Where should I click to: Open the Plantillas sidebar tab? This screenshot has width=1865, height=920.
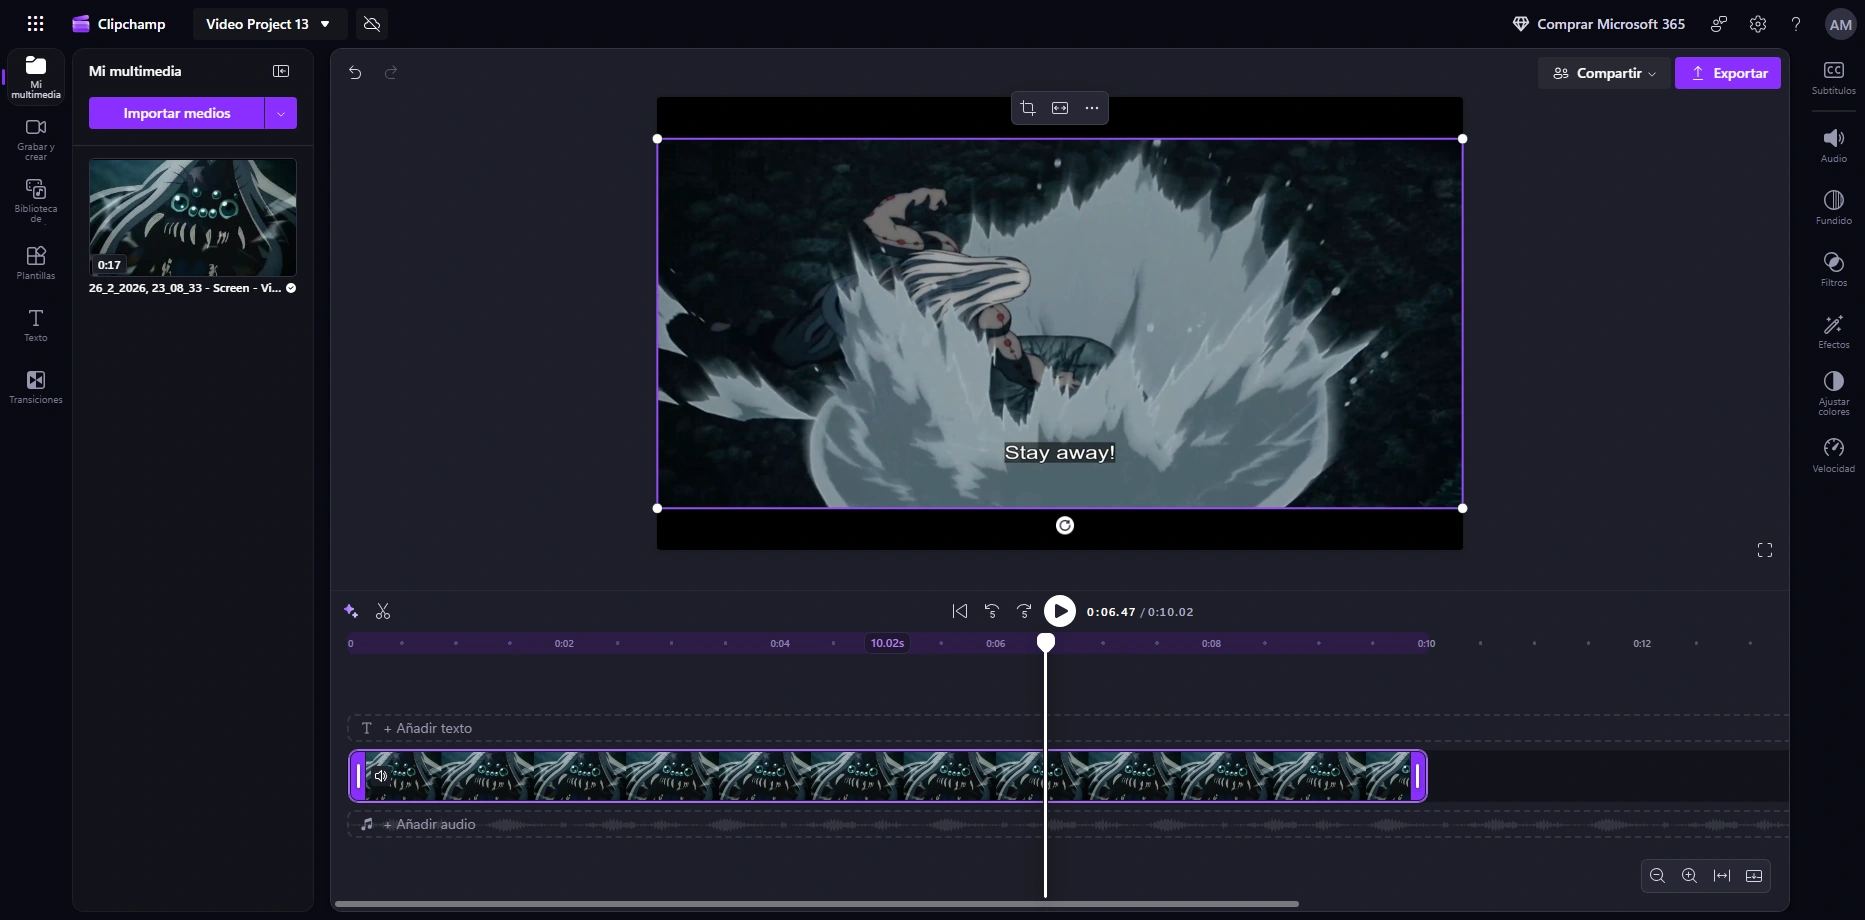pyautogui.click(x=36, y=263)
